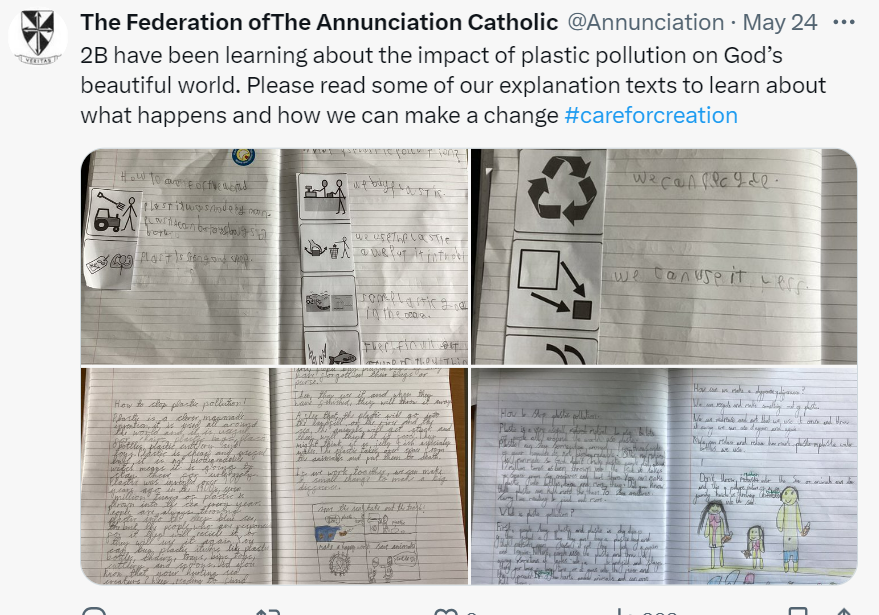Open the photo showing the recycling symbol
The width and height of the screenshot is (879, 615).
pyautogui.click(x=664, y=256)
